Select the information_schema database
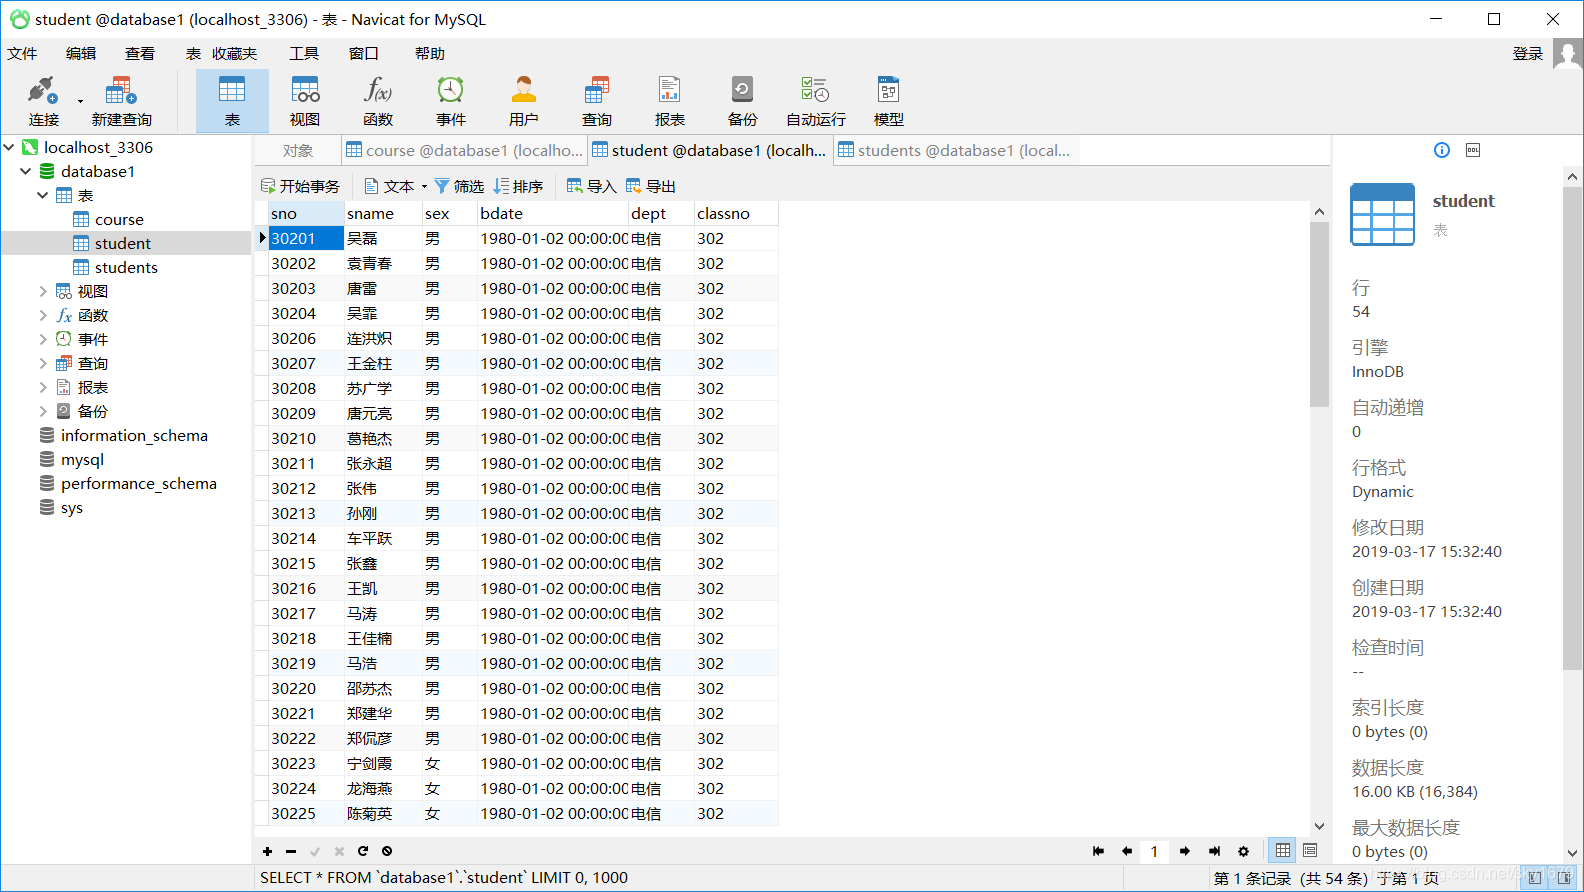The height and width of the screenshot is (892, 1584). 134,435
